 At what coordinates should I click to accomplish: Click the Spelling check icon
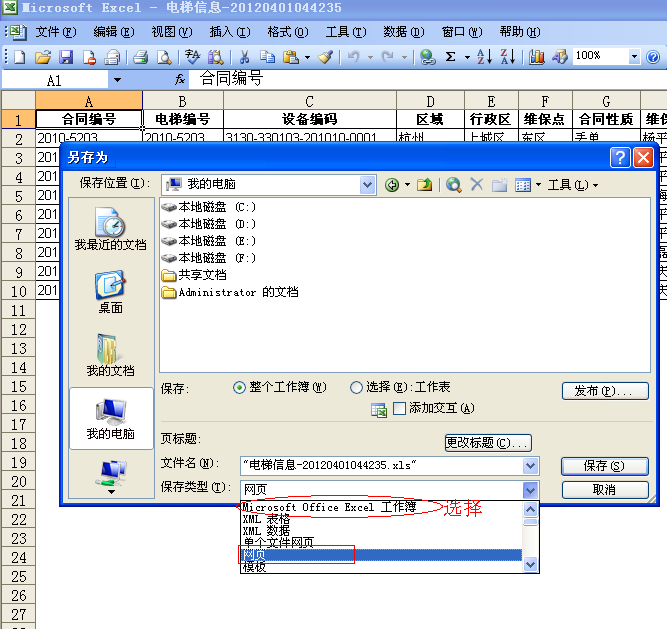(192, 57)
